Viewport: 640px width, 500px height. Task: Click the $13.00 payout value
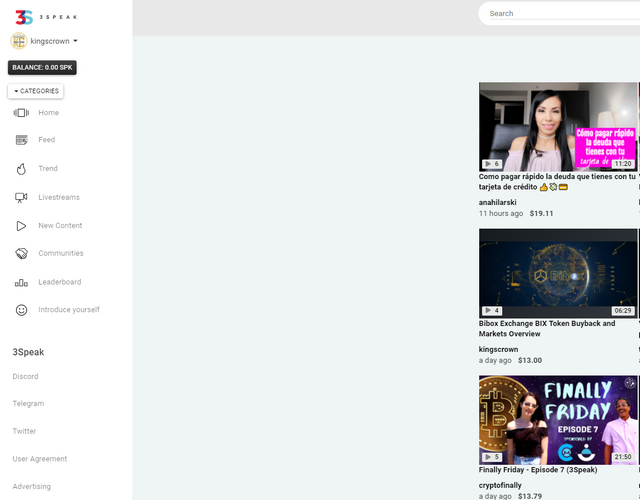(530, 360)
